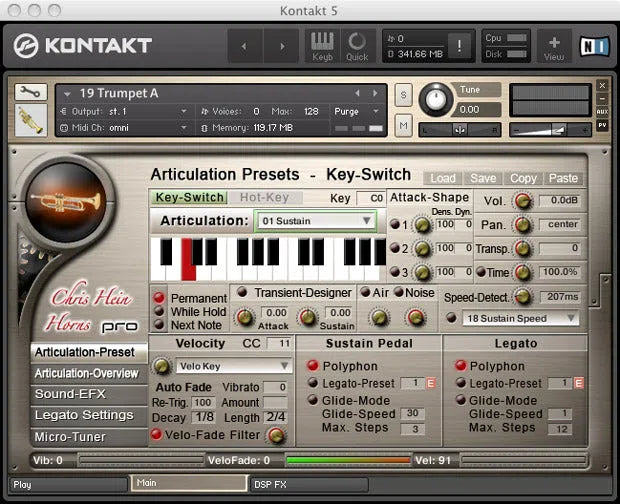Click the Load preset button
This screenshot has height=504, width=620.
tap(443, 178)
